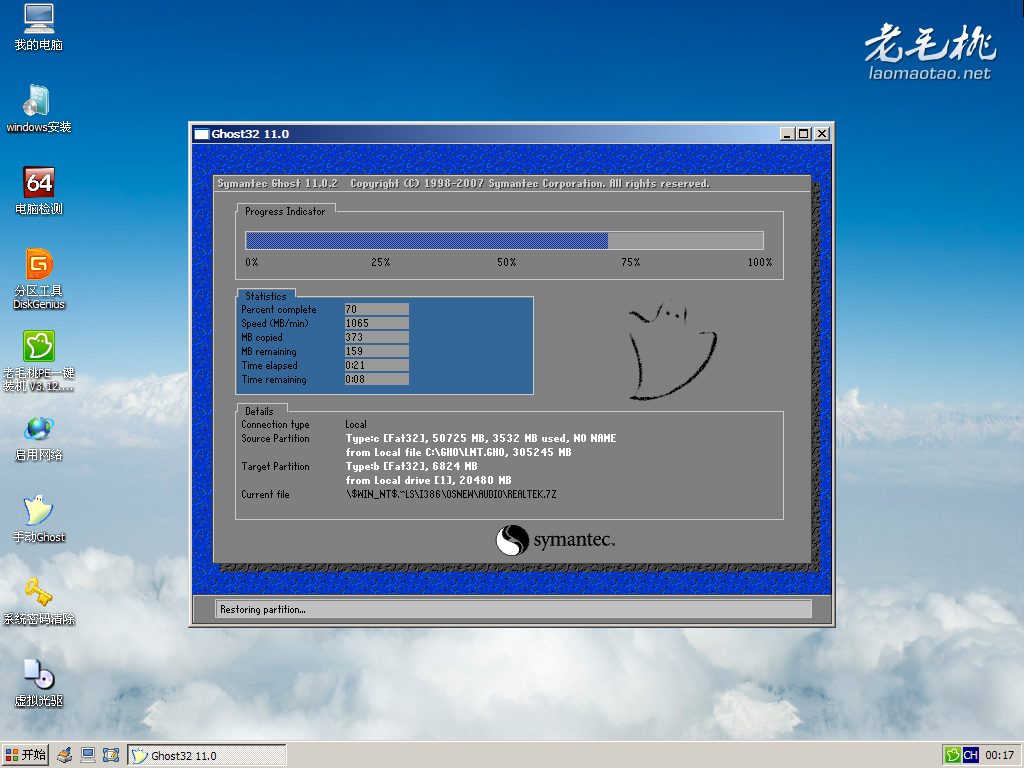The image size is (1024, 768).
Task: Click the Ghost mascot drawing
Action: click(x=673, y=350)
